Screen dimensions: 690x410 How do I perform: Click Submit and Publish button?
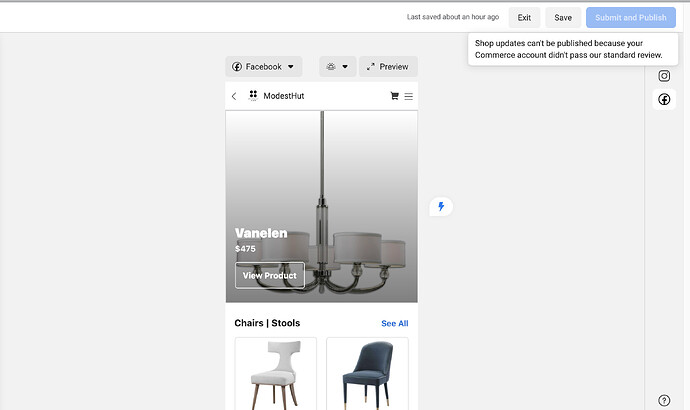[631, 18]
